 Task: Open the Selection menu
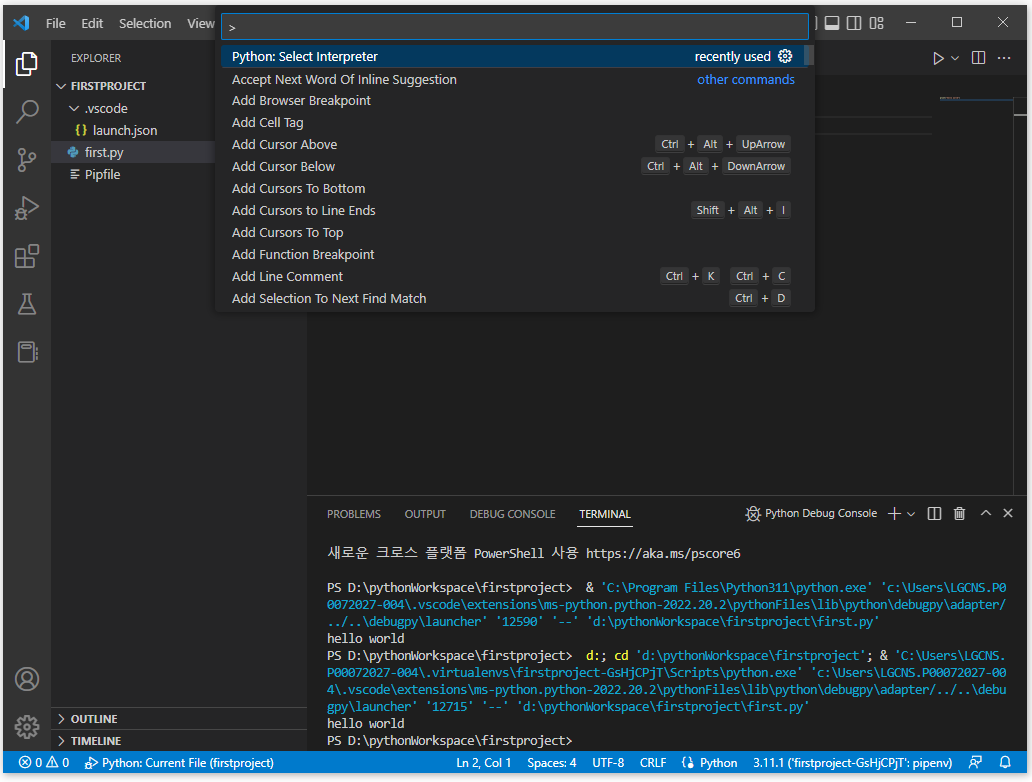[x=145, y=23]
